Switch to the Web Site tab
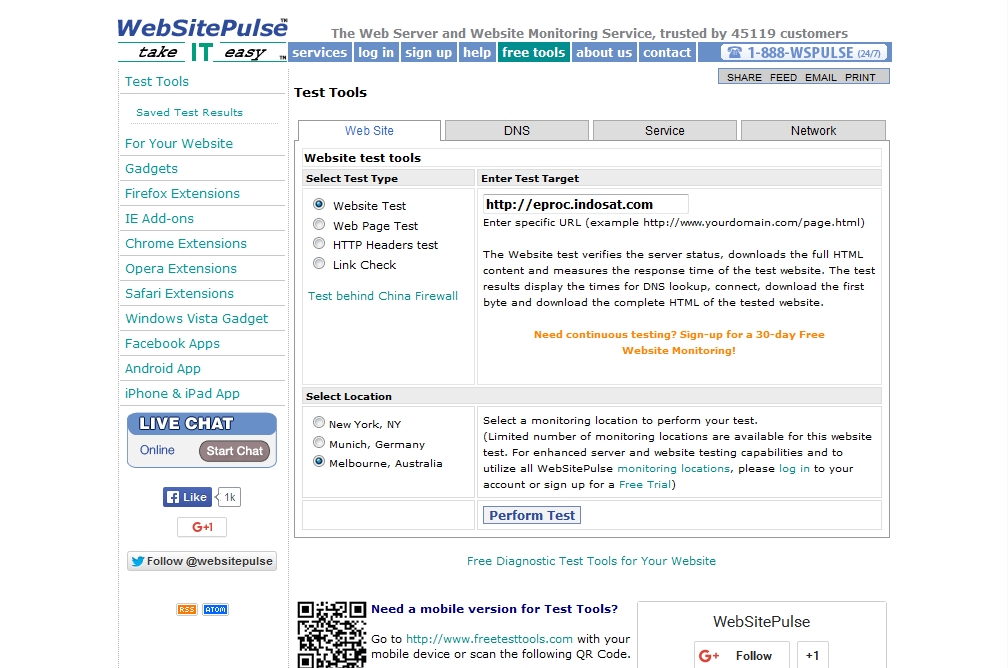The width and height of the screenshot is (1008, 668). (369, 131)
